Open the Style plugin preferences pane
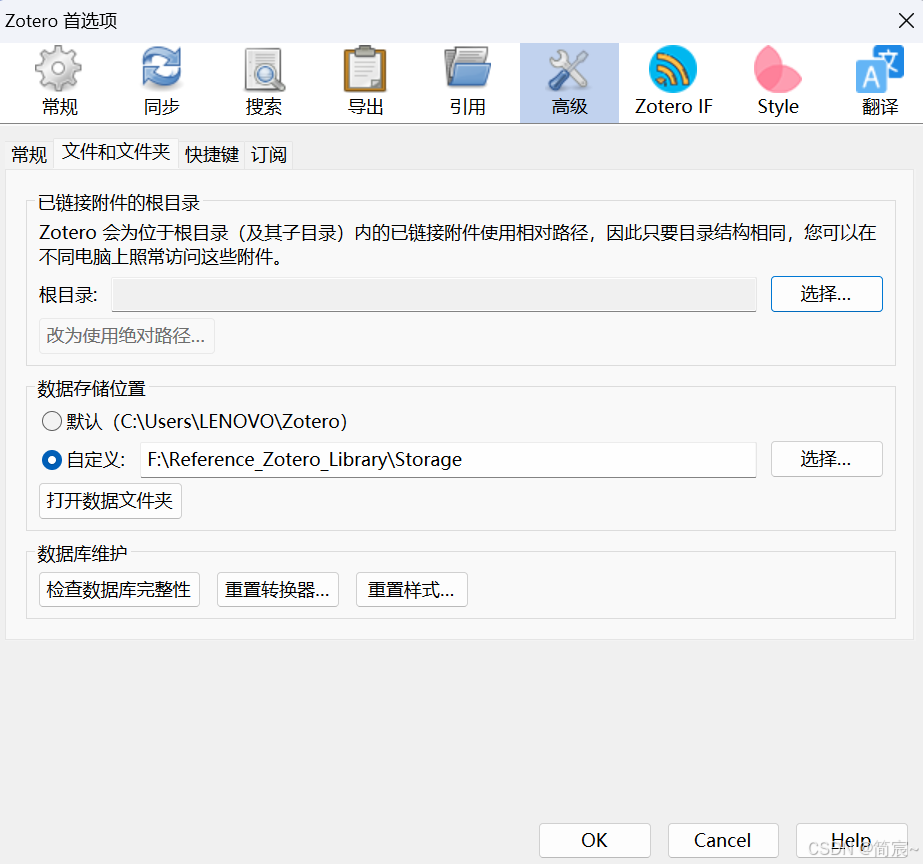This screenshot has width=923, height=864. click(x=778, y=82)
